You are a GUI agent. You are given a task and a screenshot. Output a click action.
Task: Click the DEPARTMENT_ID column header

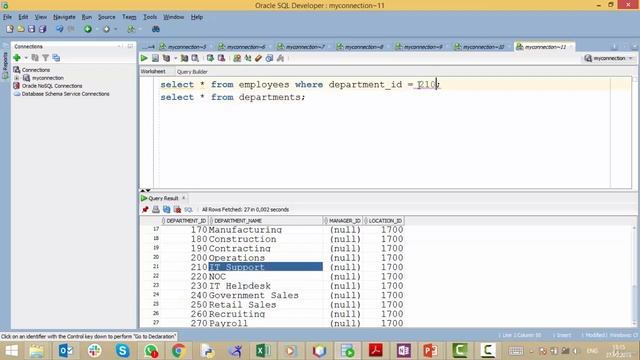tap(185, 220)
